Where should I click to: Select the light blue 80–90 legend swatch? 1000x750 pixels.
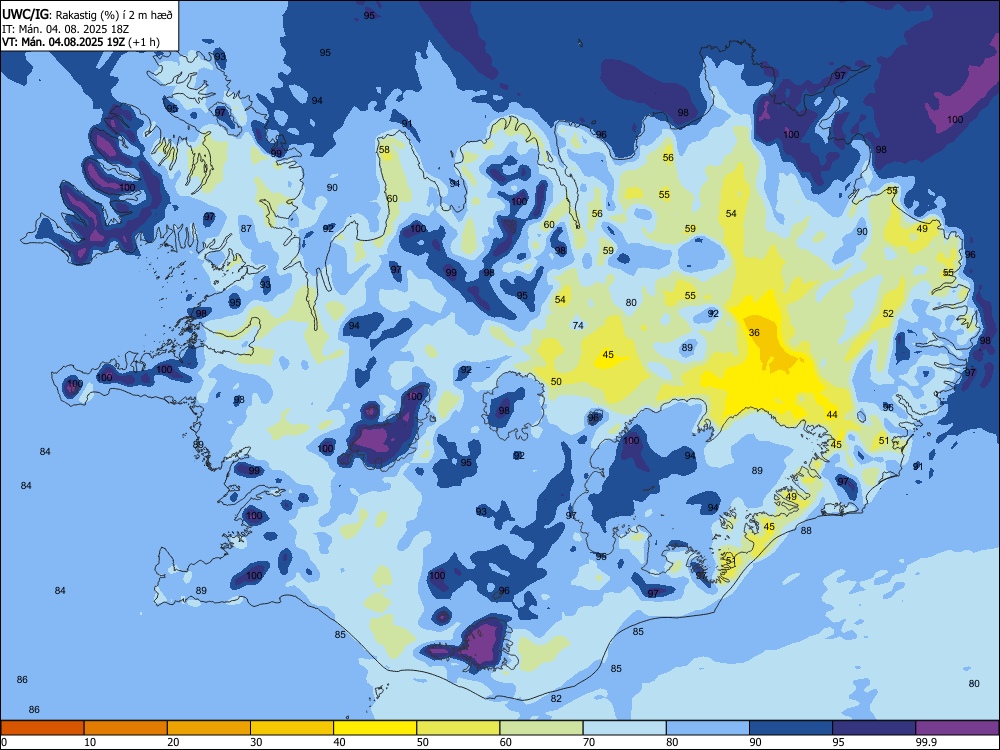(708, 728)
